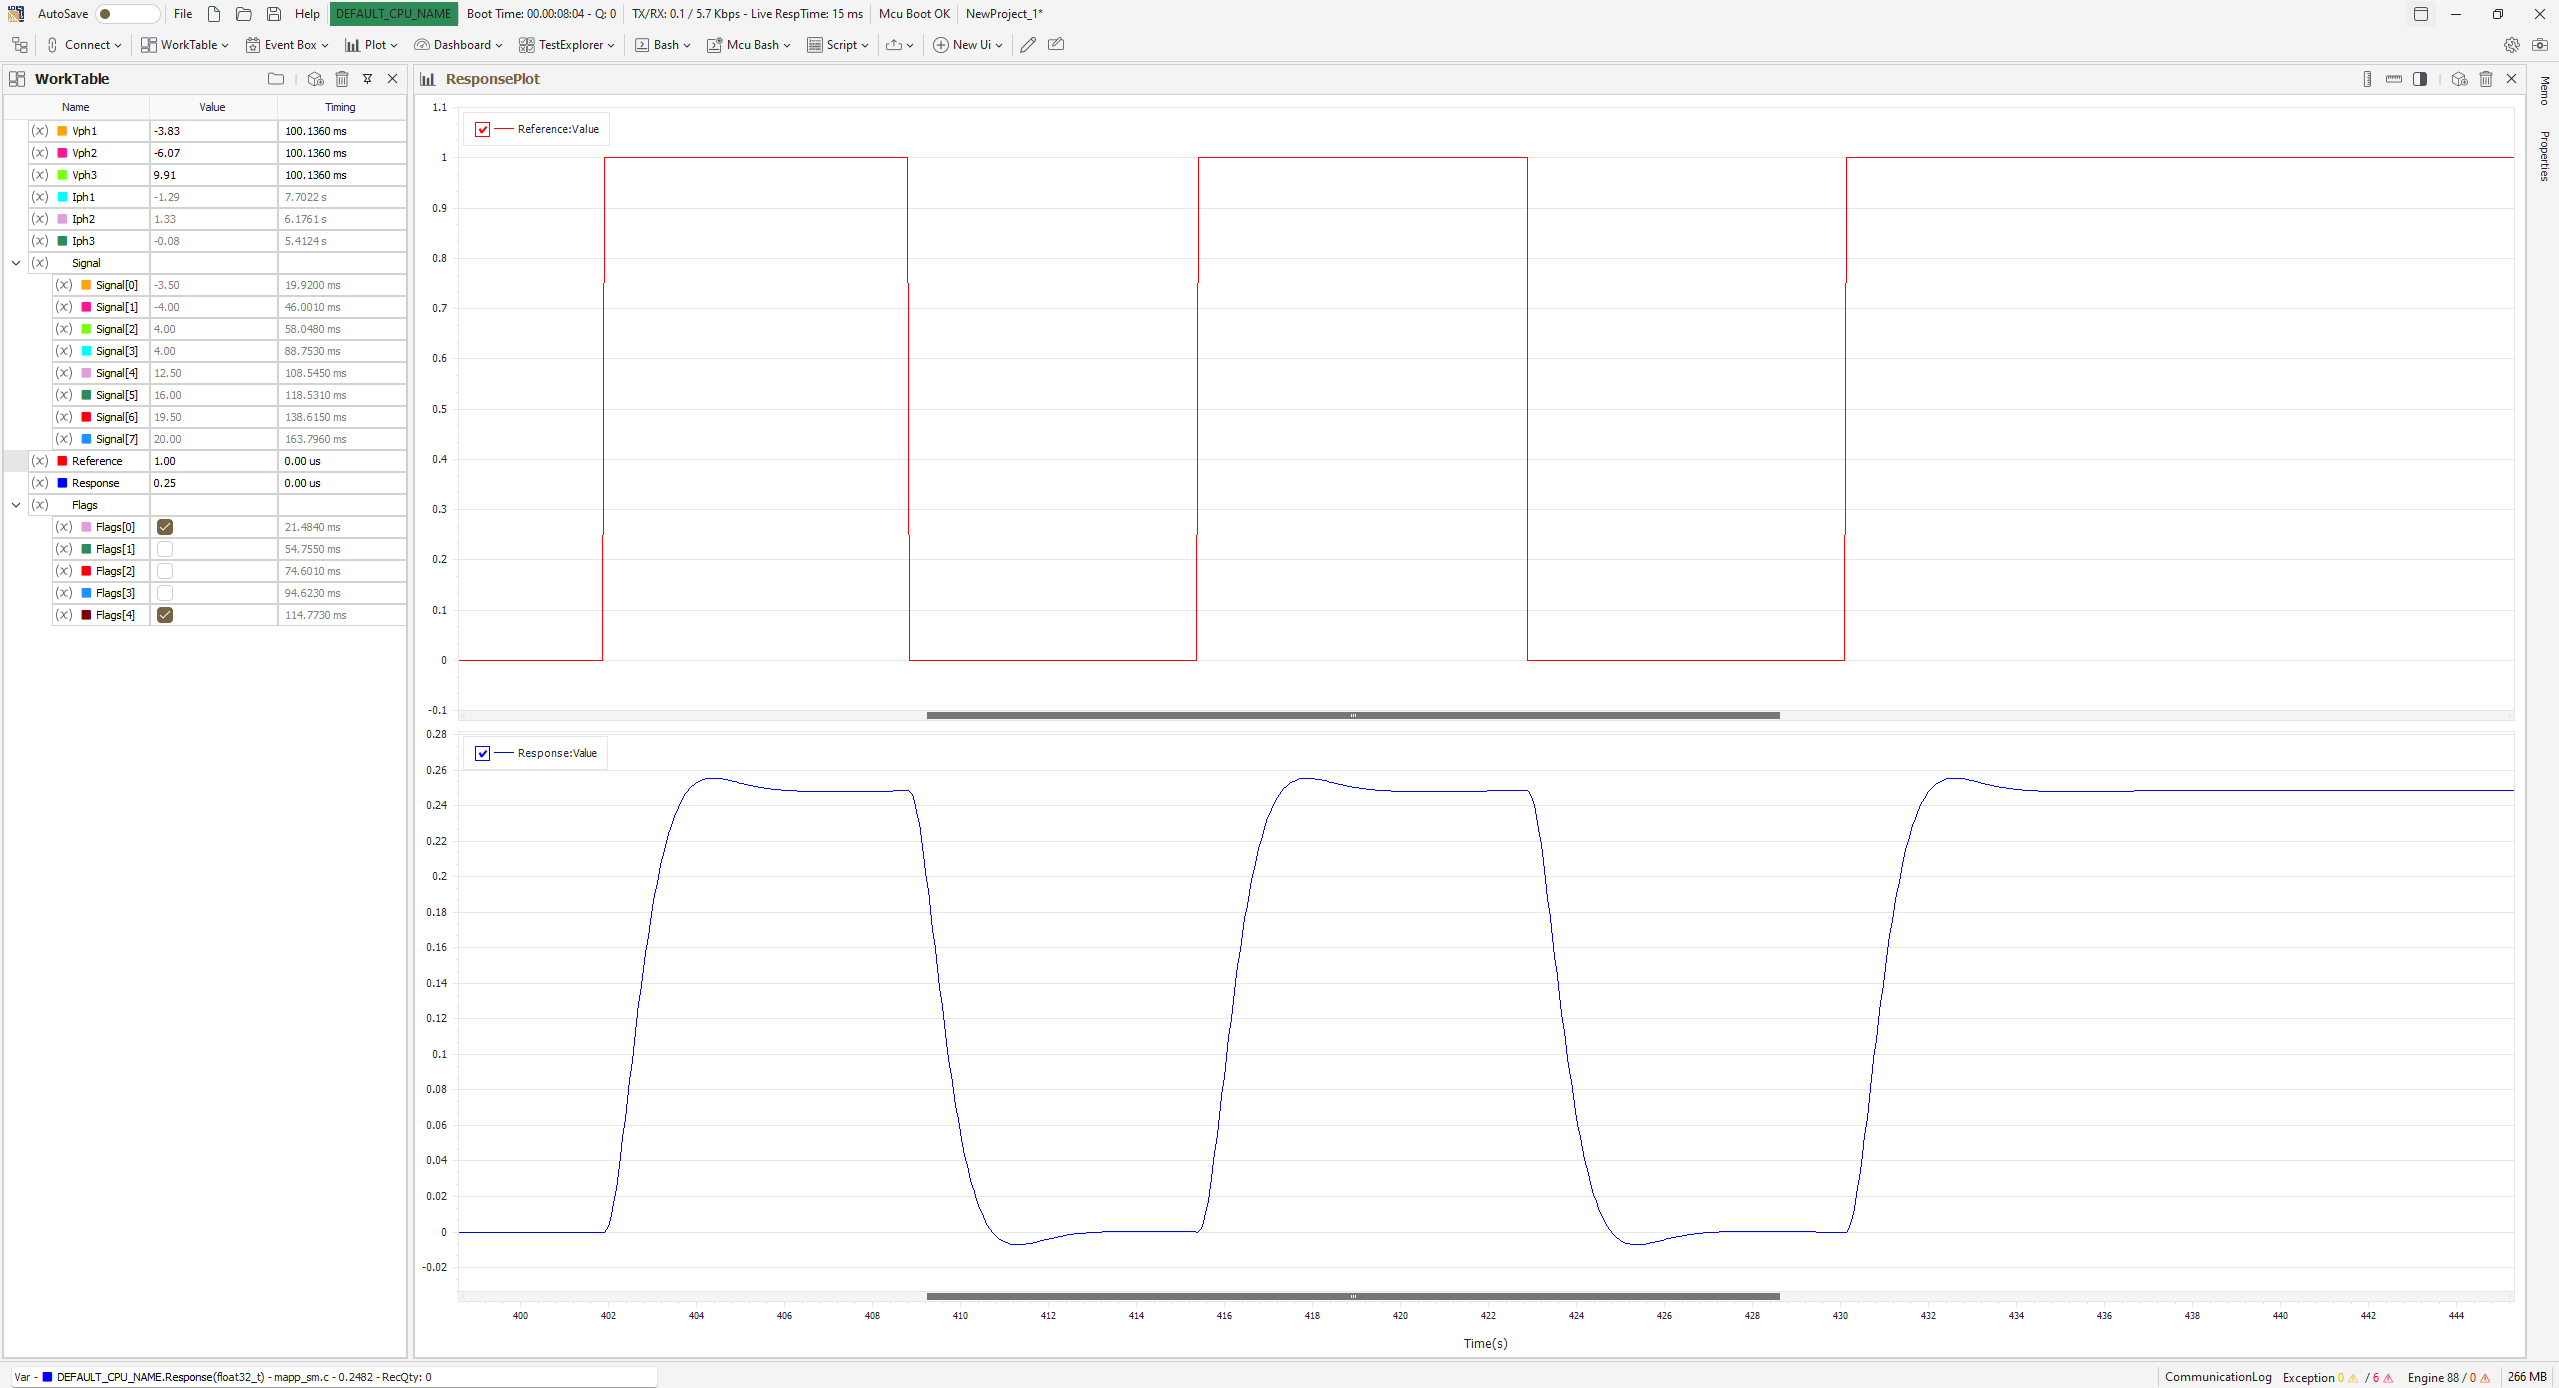Screen dimensions: 2559x1388
Task: Toggle the Response:Value legend checkbox
Action: (483, 753)
